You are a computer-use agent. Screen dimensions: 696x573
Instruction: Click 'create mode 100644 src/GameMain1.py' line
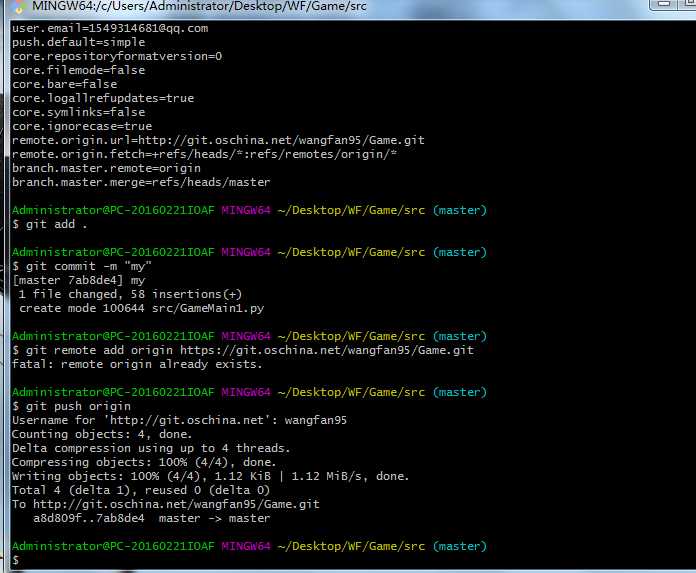point(142,308)
